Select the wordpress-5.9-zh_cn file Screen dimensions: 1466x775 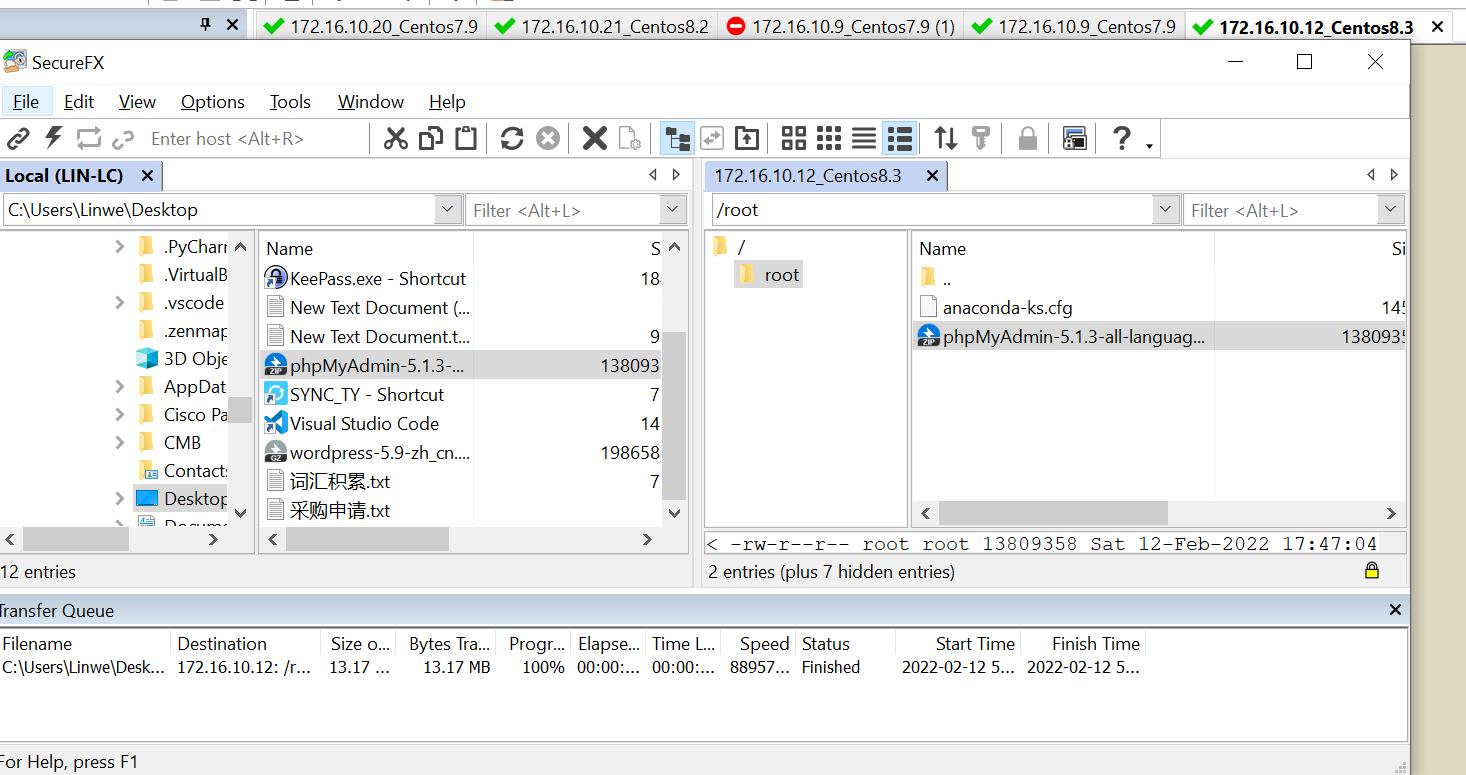(368, 452)
